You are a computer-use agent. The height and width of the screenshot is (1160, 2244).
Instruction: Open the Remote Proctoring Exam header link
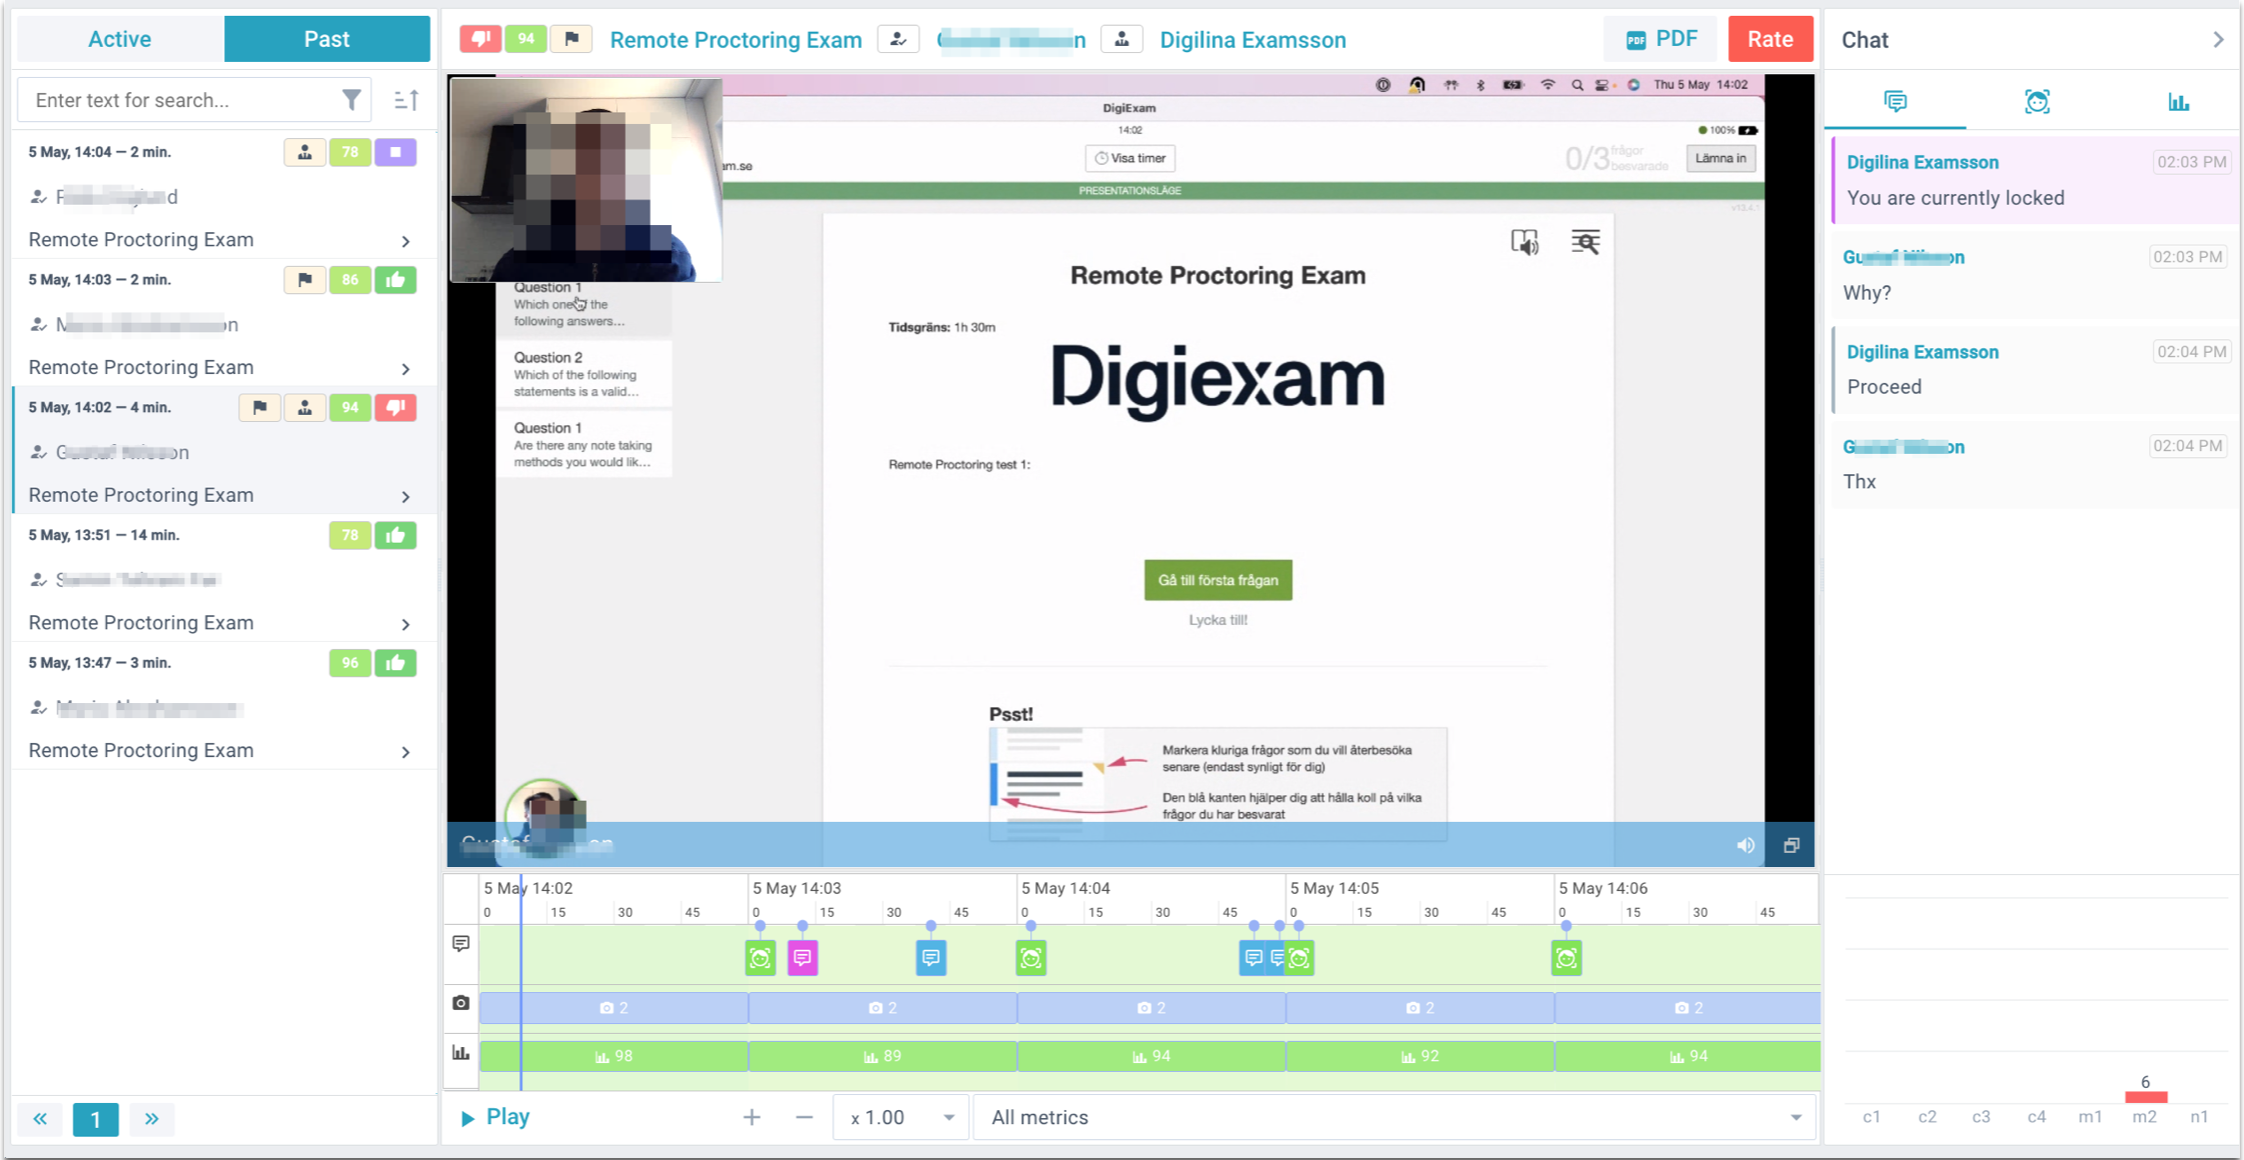736,40
